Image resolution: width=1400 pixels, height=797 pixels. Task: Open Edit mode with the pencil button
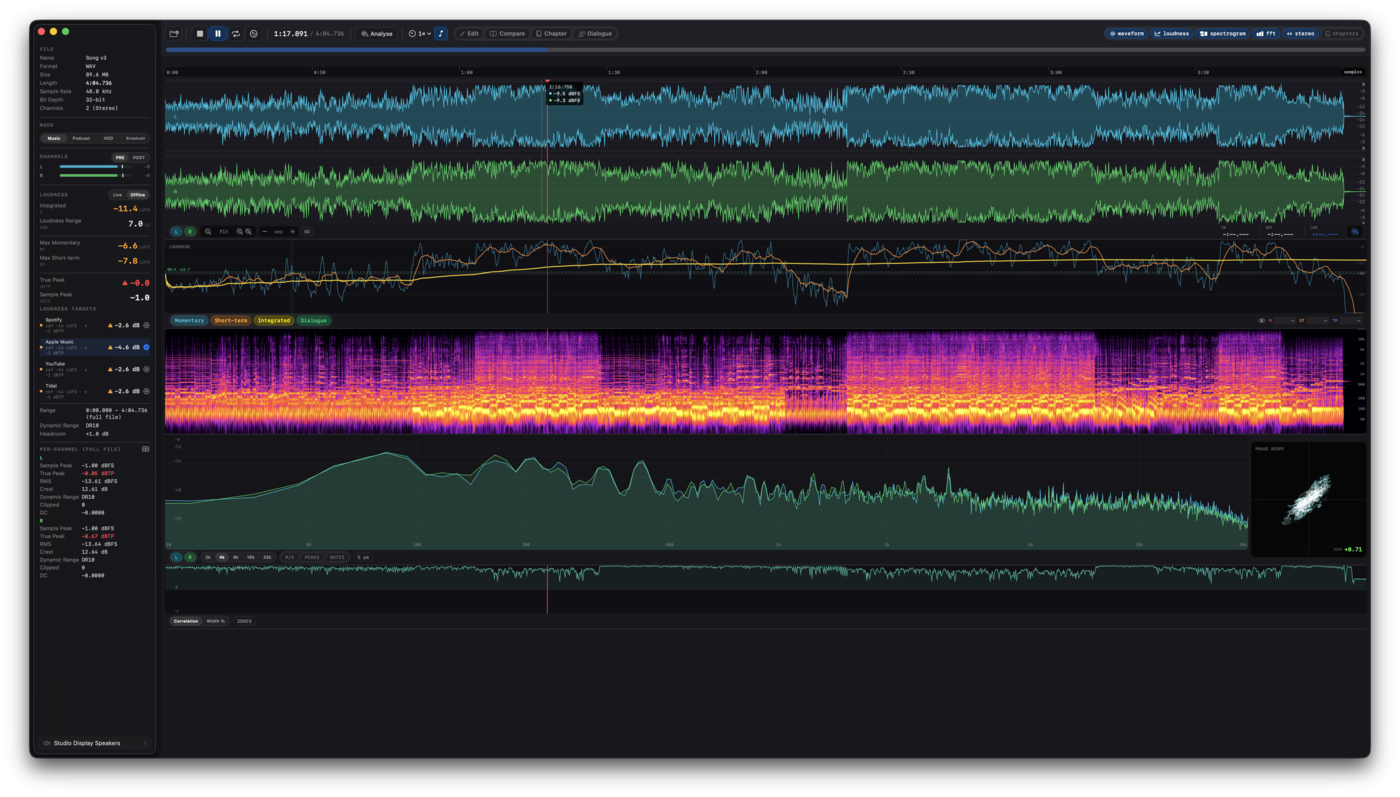pyautogui.click(x=469, y=33)
